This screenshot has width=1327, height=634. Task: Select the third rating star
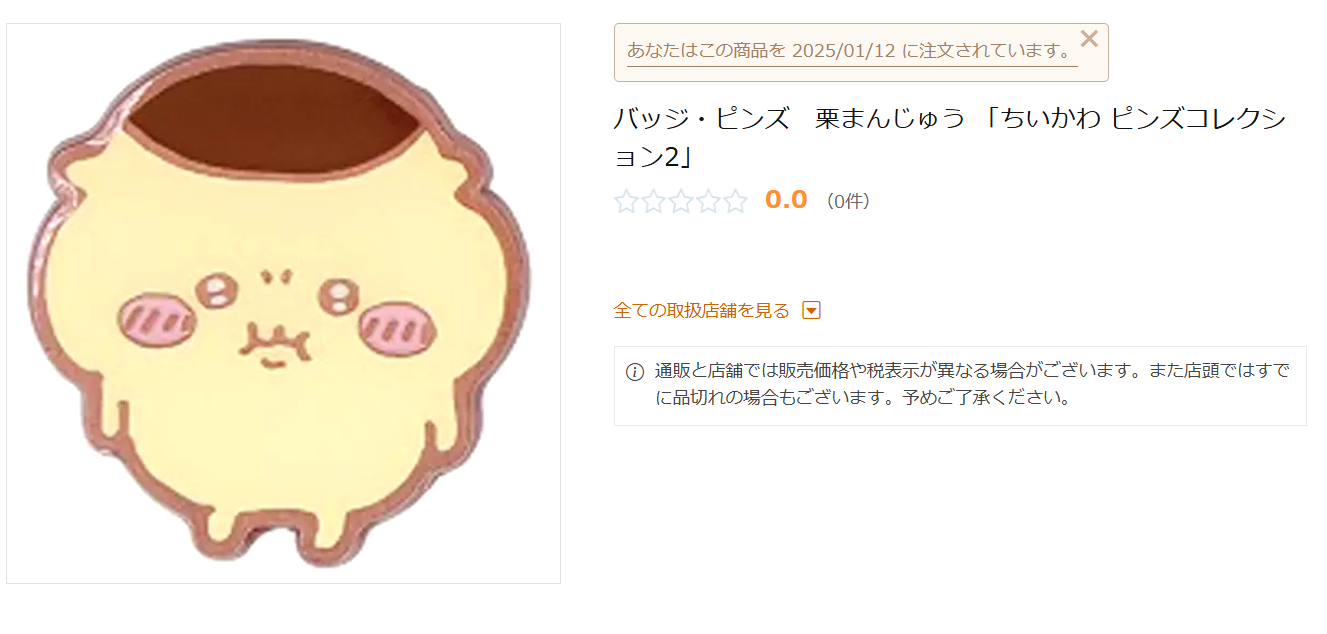click(x=681, y=202)
